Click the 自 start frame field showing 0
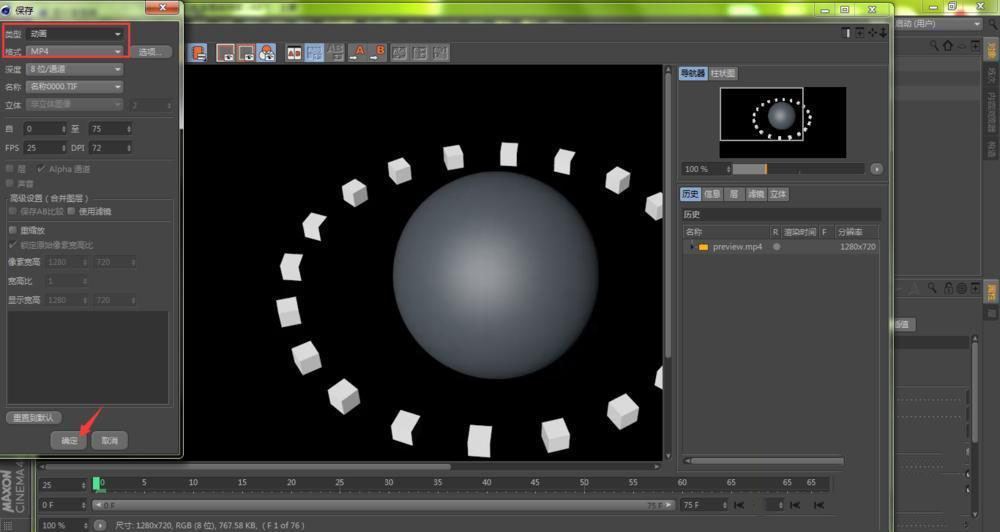 click(x=45, y=129)
